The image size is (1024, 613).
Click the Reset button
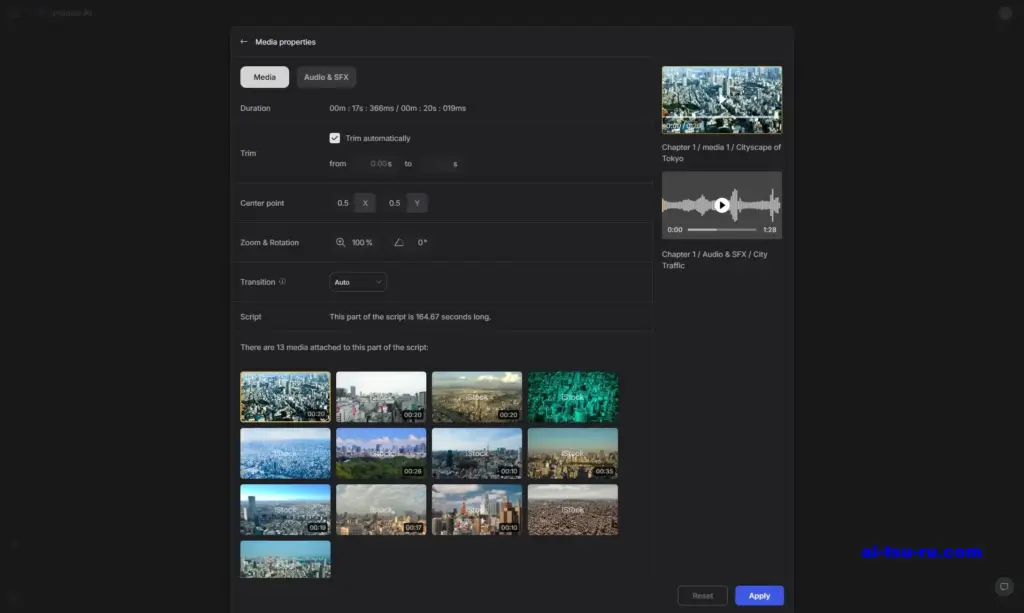tap(703, 595)
